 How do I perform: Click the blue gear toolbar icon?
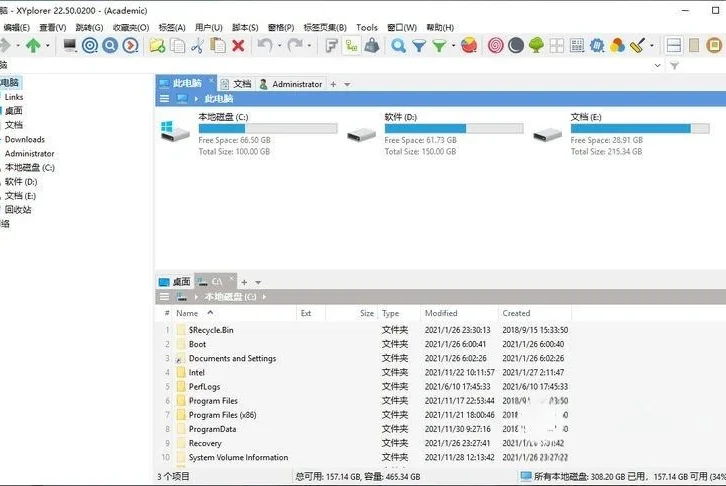597,45
